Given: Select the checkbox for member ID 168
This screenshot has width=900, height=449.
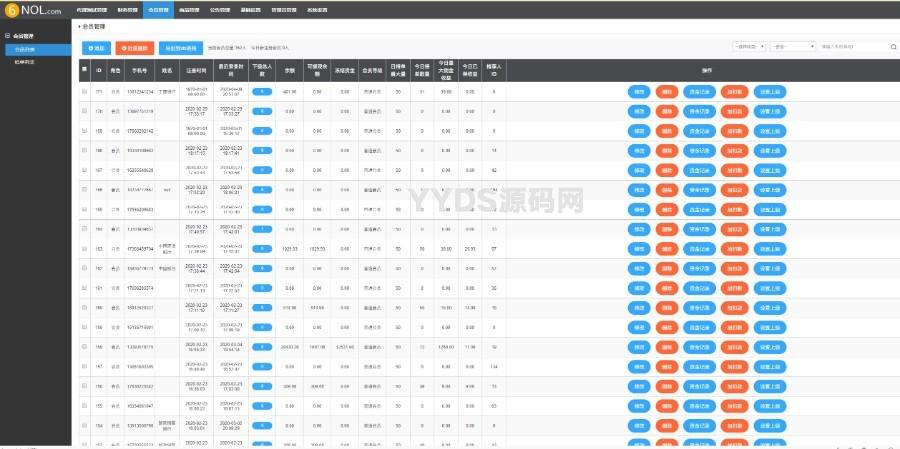Looking at the screenshot, I should 84,151.
